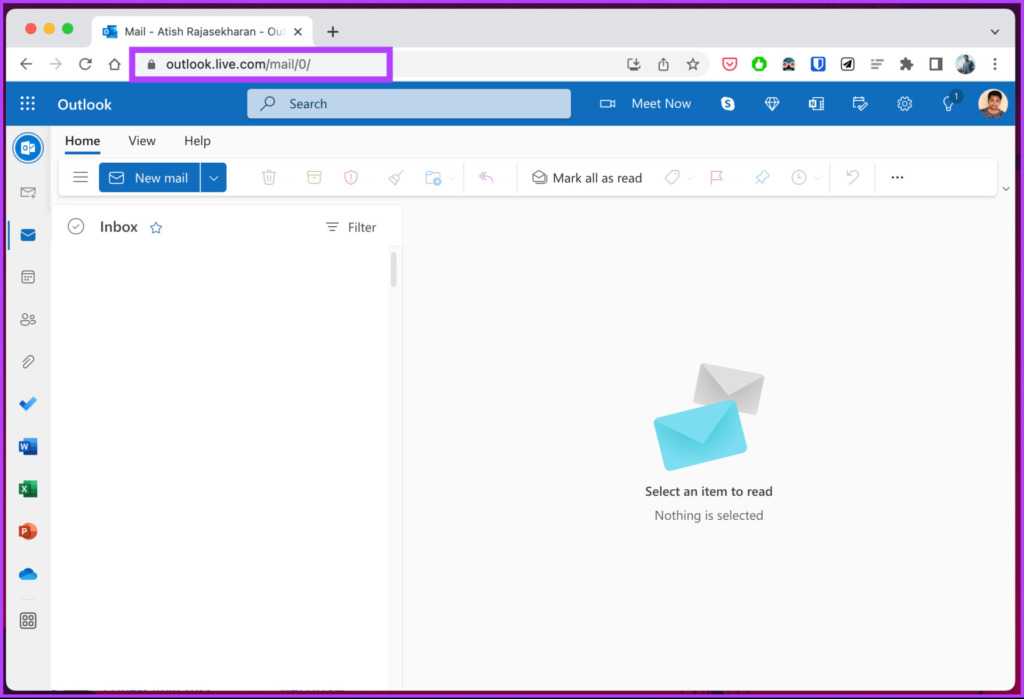The height and width of the screenshot is (699, 1024).
Task: Switch to the View ribbon tab
Action: 142,141
